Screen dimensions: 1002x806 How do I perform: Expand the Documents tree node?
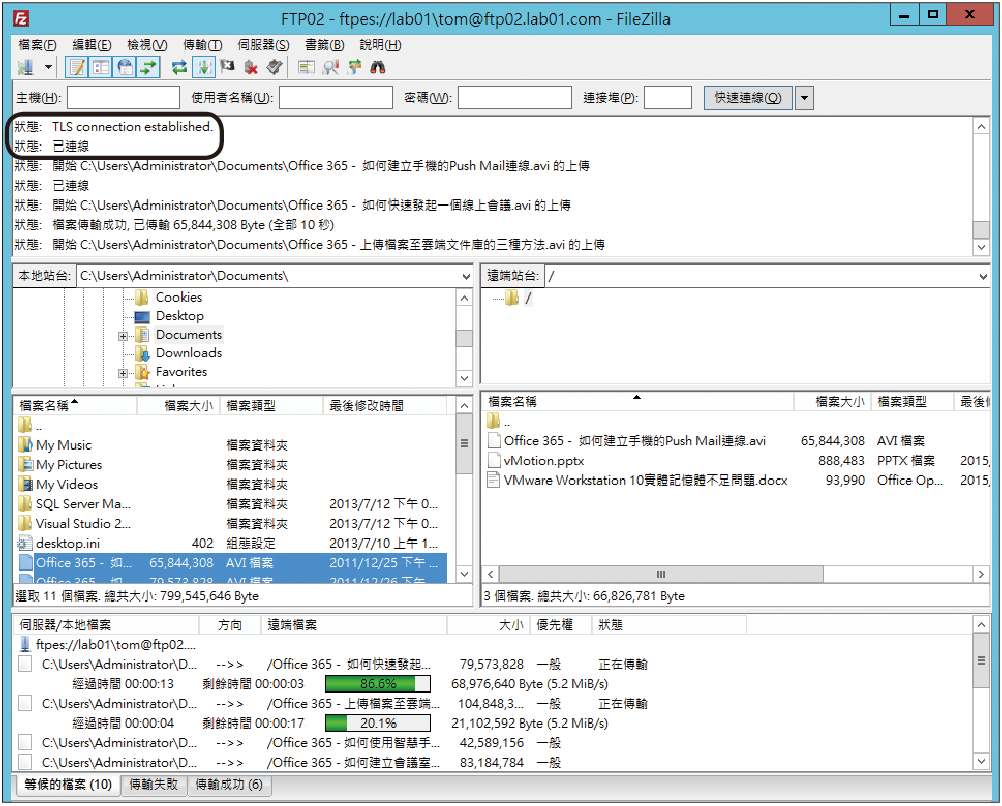click(123, 336)
